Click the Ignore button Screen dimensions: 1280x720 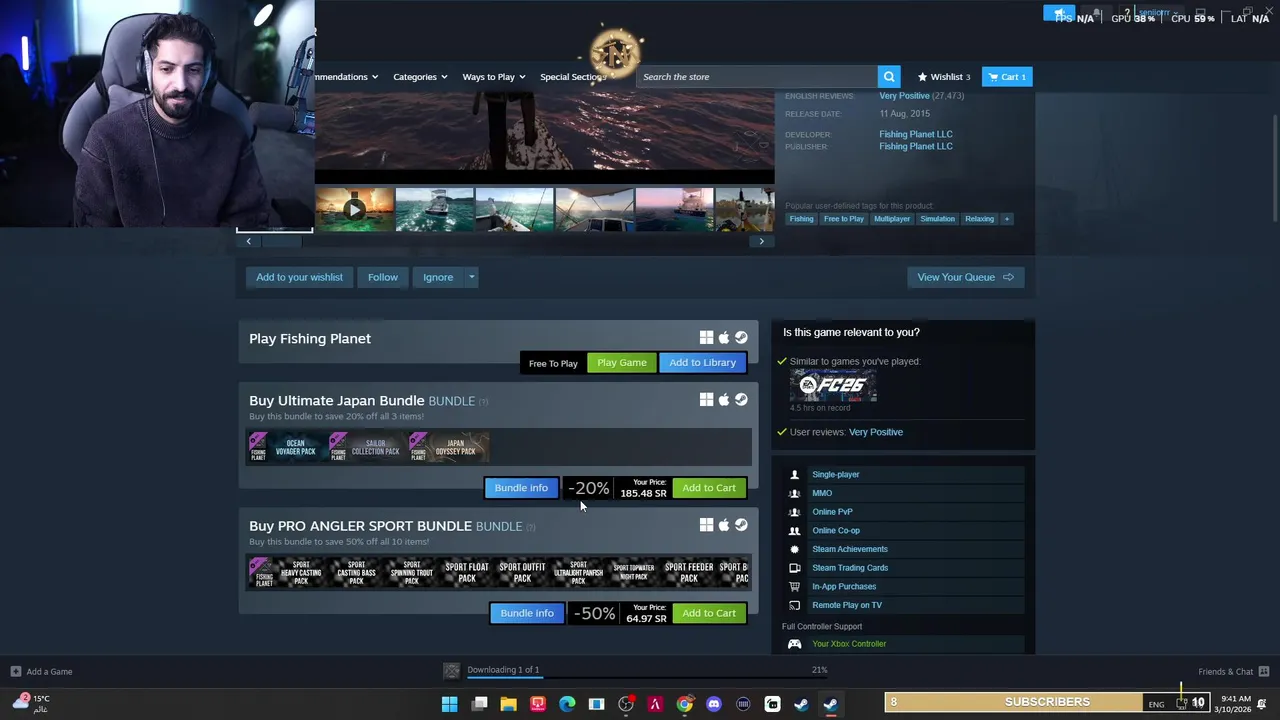pyautogui.click(x=438, y=277)
